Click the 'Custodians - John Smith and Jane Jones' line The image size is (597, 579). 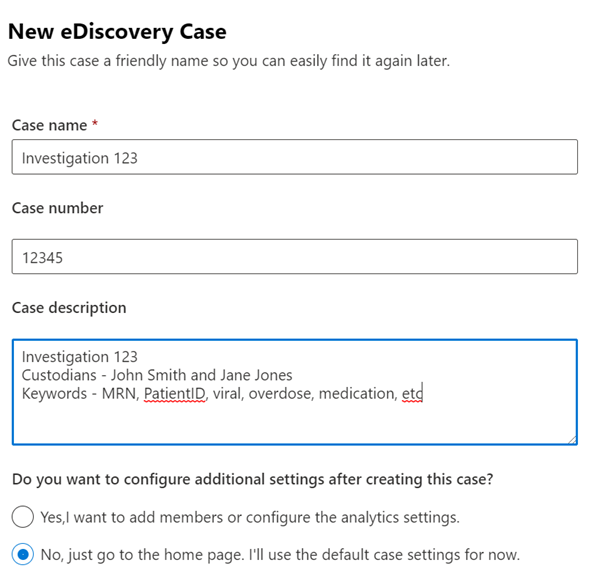tap(157, 375)
